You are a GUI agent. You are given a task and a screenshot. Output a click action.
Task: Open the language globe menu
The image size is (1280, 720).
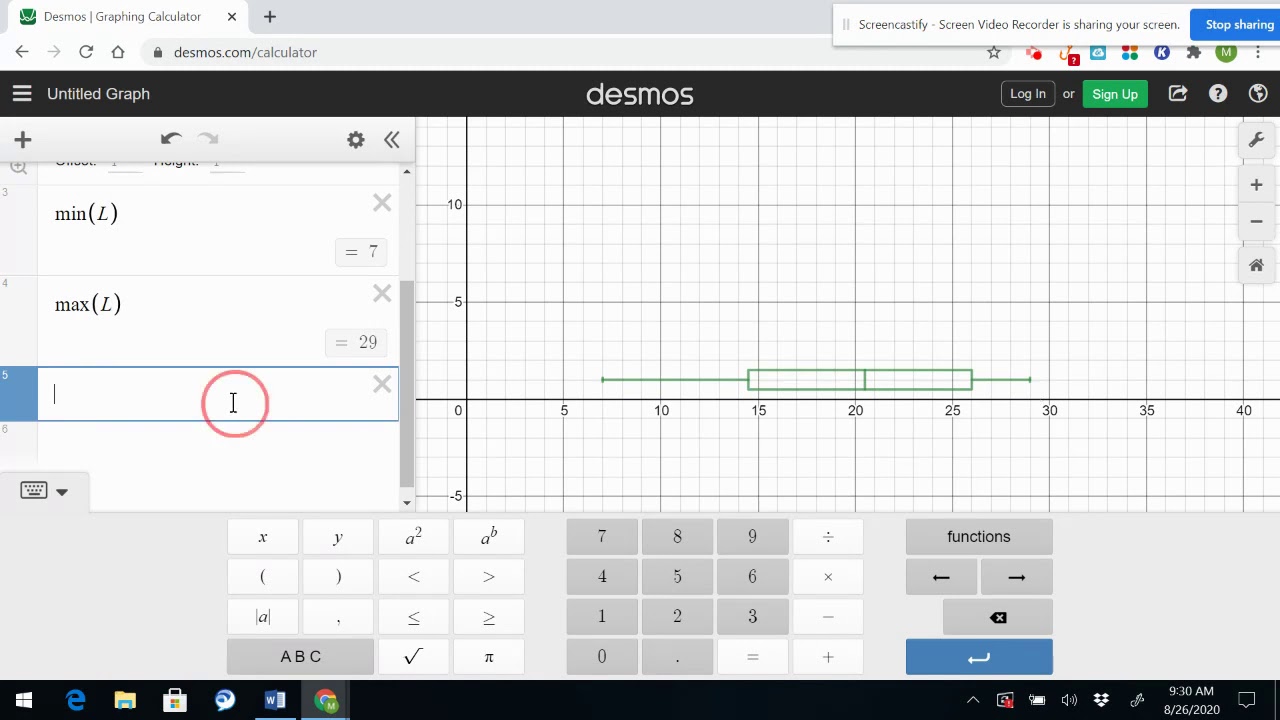[1258, 94]
